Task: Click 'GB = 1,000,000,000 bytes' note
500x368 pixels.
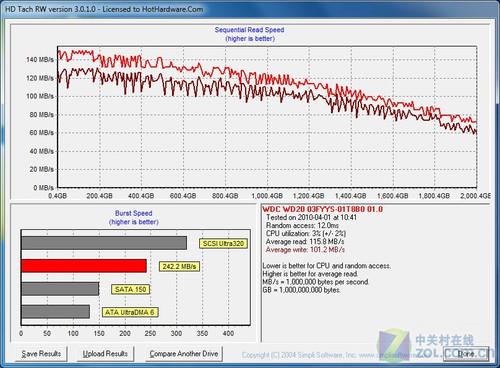Action: pyautogui.click(x=301, y=290)
